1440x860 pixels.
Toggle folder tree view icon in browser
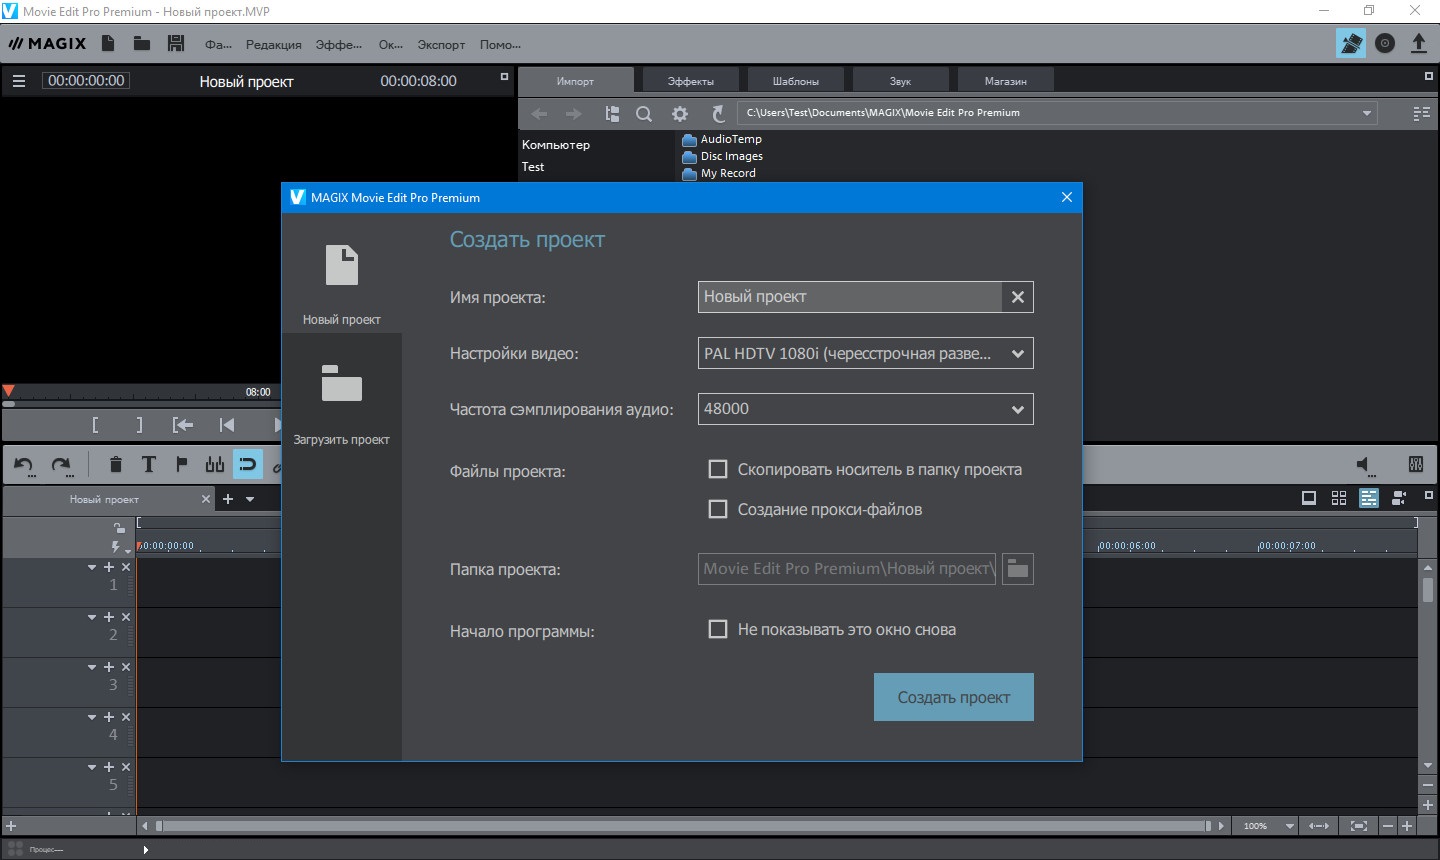(x=612, y=114)
